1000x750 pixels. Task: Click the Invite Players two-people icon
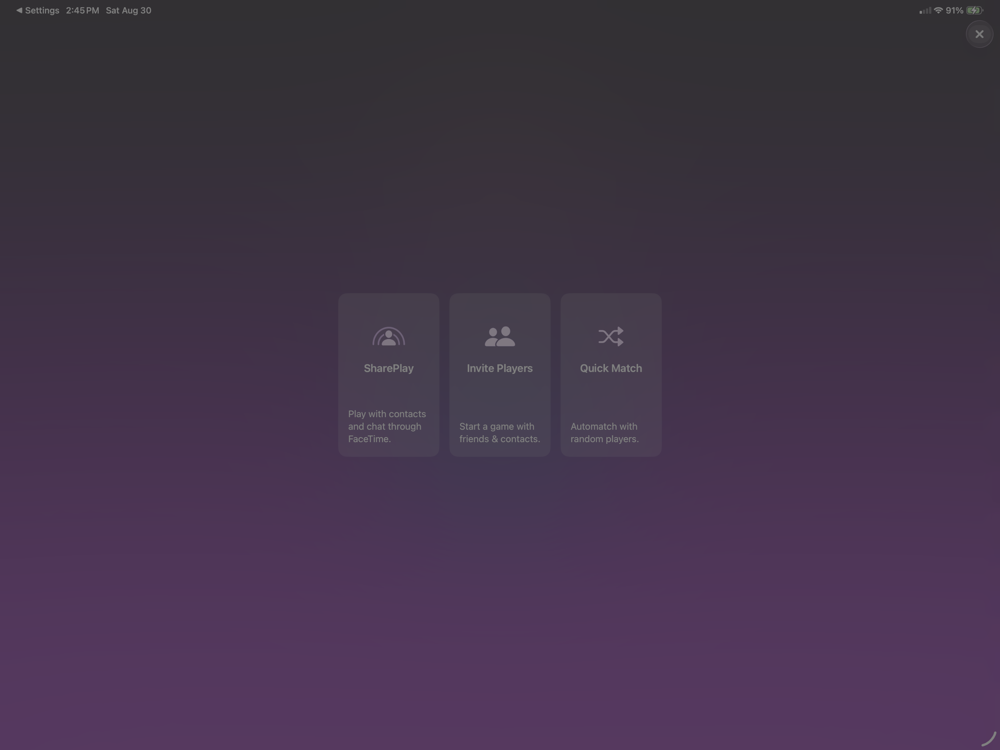click(499, 336)
